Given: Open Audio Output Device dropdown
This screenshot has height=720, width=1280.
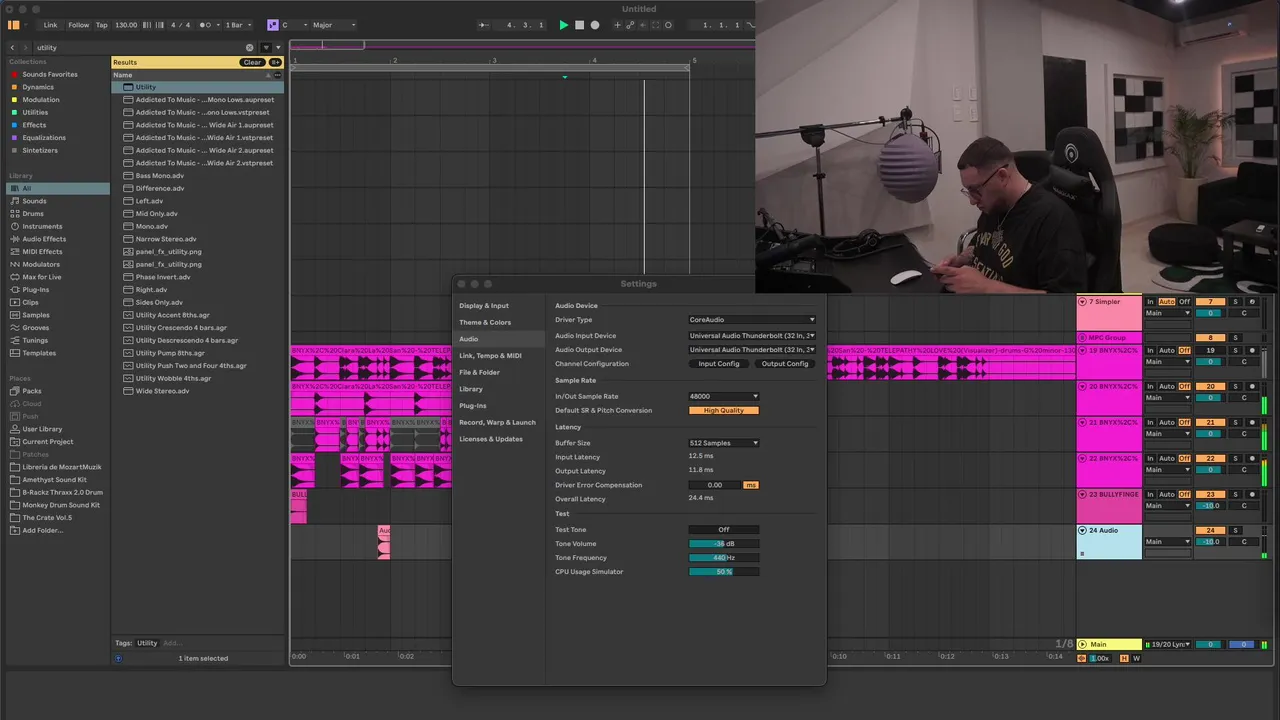Looking at the screenshot, I should [x=752, y=350].
